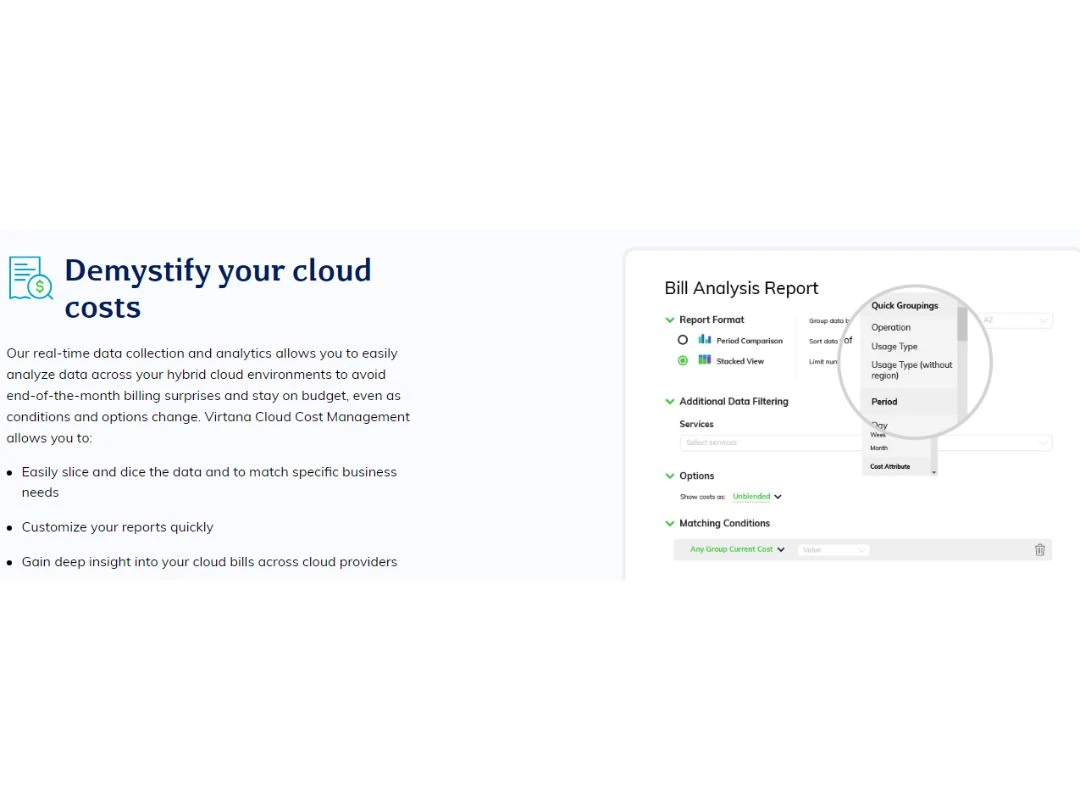Click the Stacked View chart icon

pyautogui.click(x=704, y=360)
